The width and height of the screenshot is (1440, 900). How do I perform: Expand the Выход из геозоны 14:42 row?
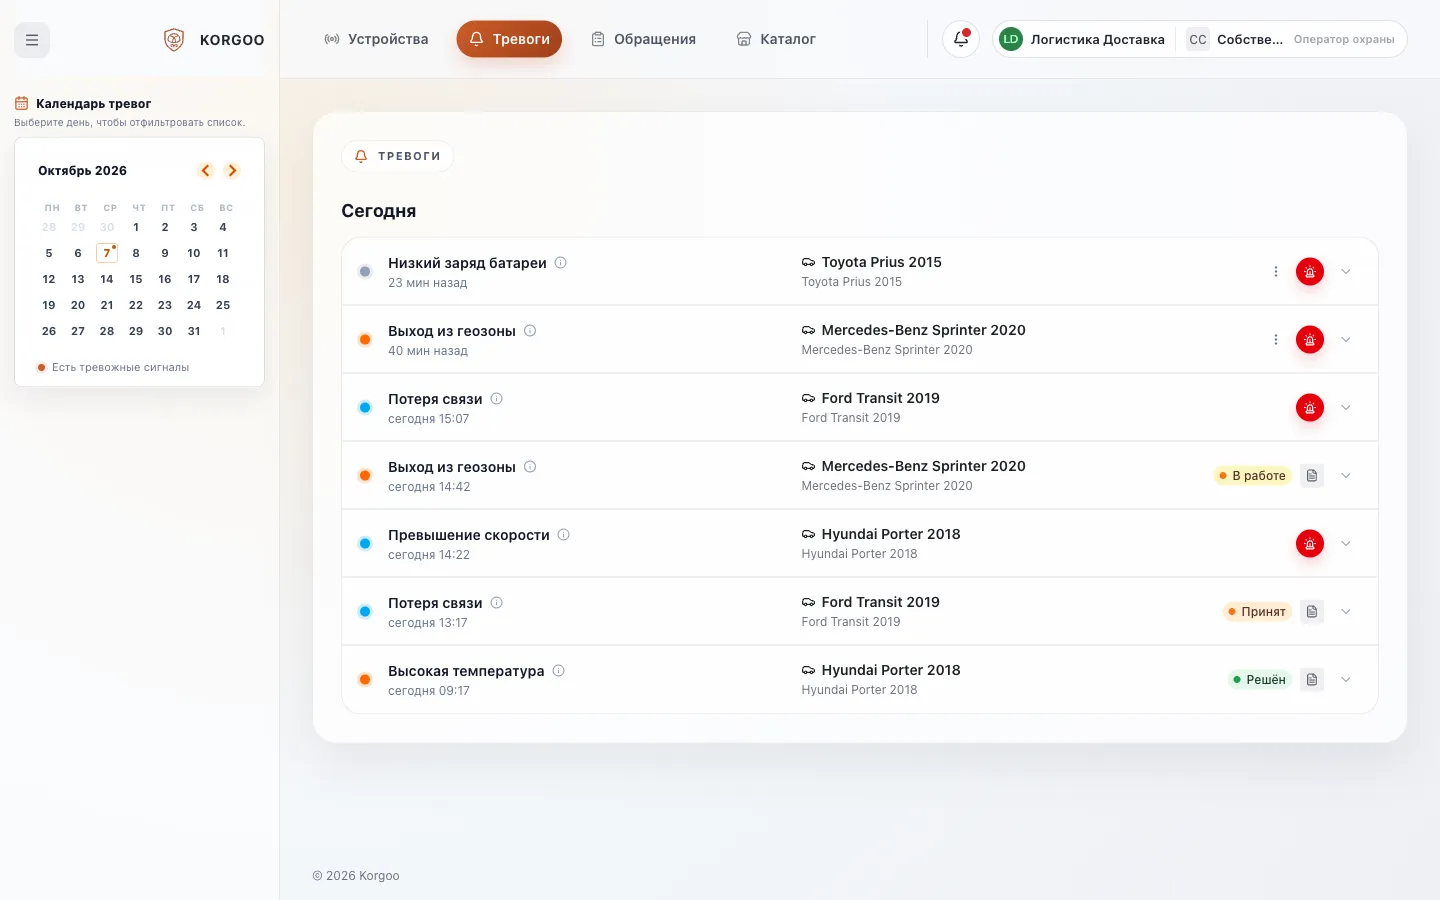pos(1346,476)
